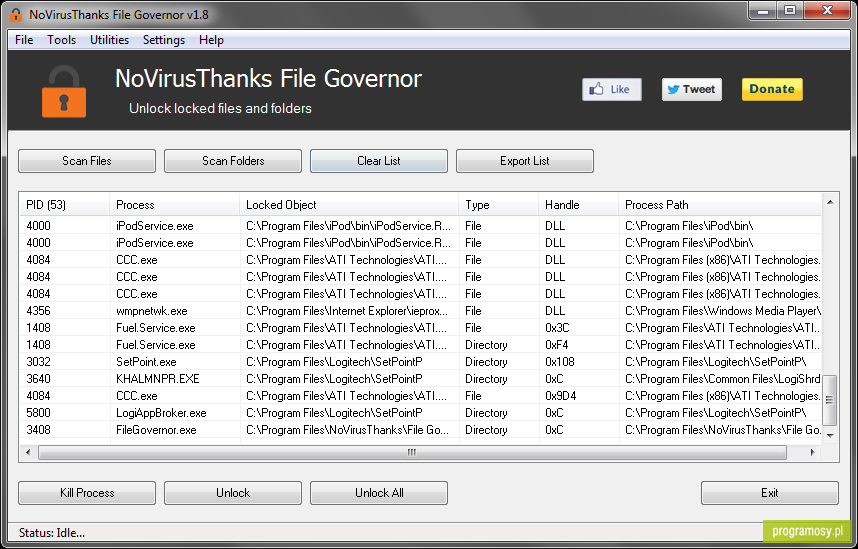Screen dimensions: 858x549
Task: Click the Internet Explorer locked object path
Action: (x=346, y=311)
